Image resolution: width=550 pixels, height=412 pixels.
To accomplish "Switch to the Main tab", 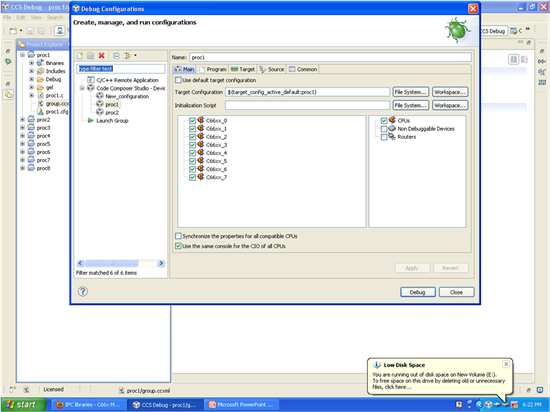I will tap(184, 69).
